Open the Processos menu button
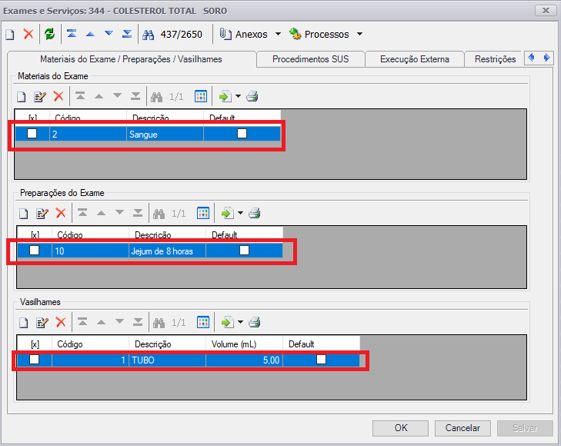The image size is (561, 446). (x=319, y=34)
